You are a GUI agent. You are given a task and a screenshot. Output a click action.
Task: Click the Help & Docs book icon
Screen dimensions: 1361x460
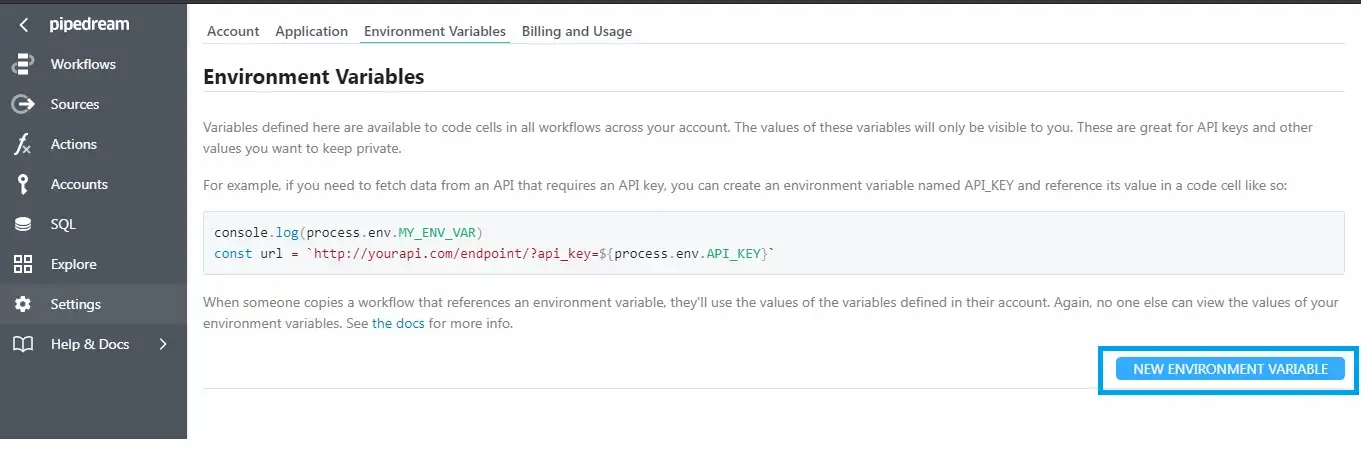pyautogui.click(x=22, y=344)
